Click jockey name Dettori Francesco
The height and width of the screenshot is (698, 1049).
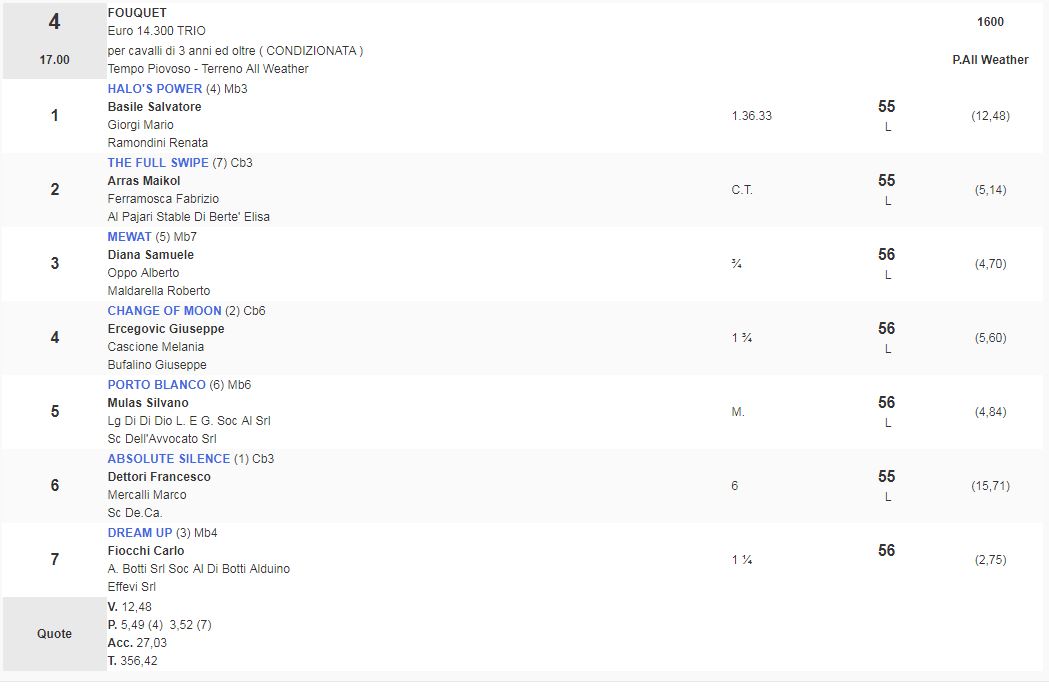coord(159,477)
